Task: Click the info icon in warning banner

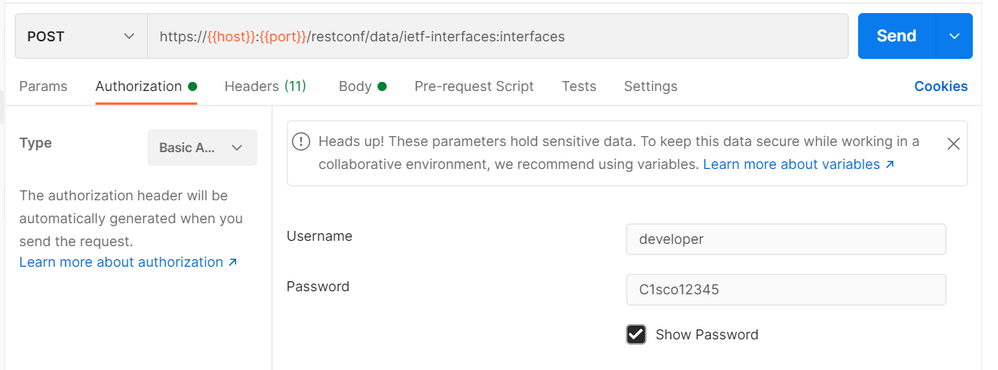Action: click(300, 141)
